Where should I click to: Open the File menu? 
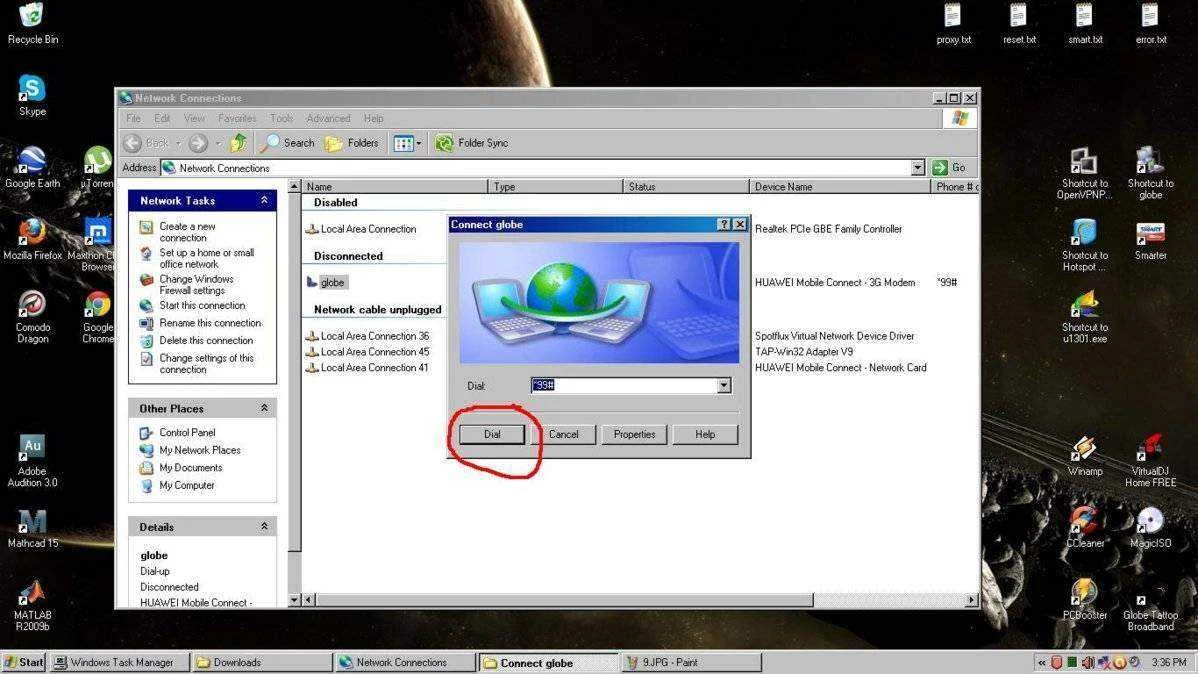134,118
